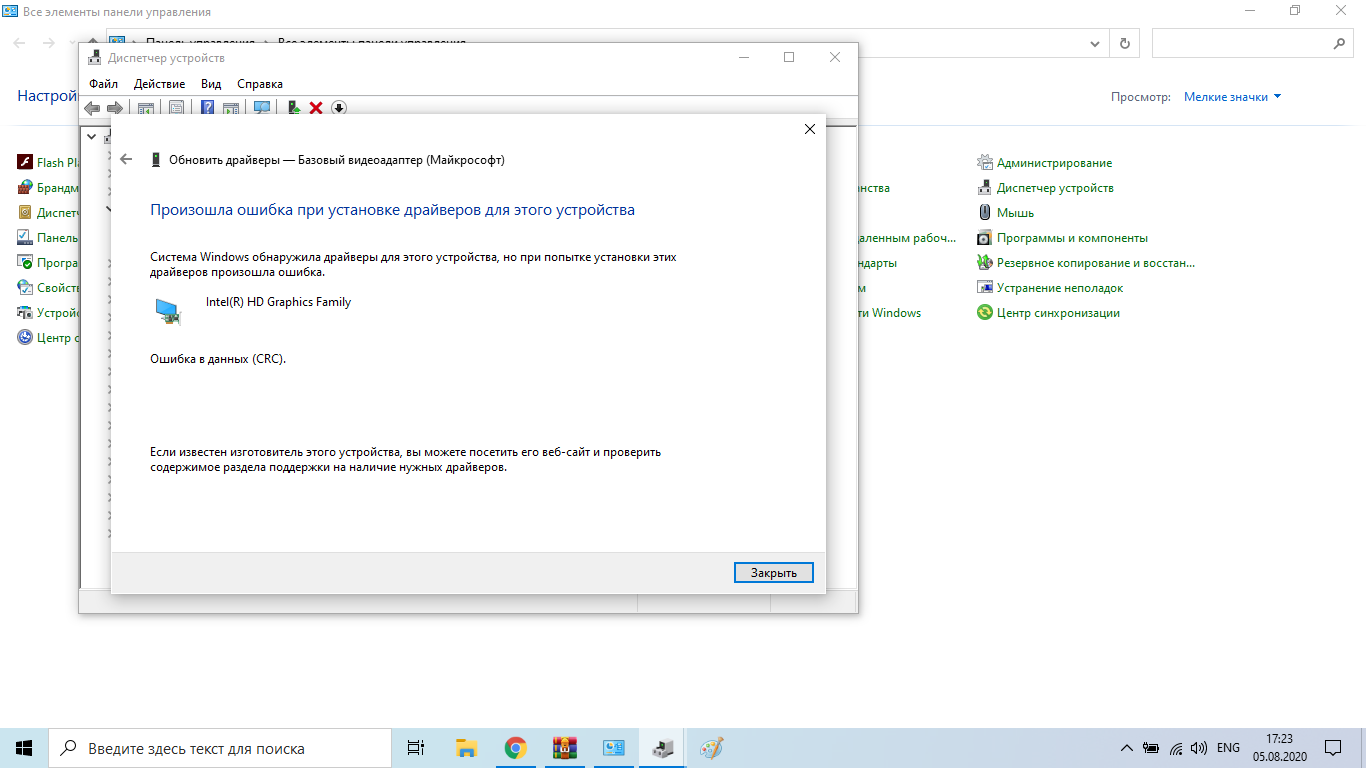Click the Wi-Fi network tray icon
This screenshot has width=1366, height=768.
[1176, 748]
